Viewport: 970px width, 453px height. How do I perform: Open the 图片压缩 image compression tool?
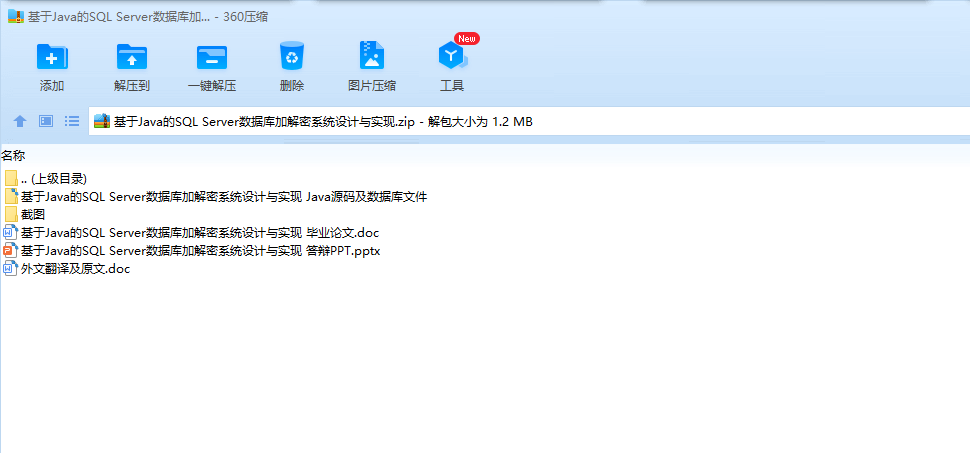[372, 55]
